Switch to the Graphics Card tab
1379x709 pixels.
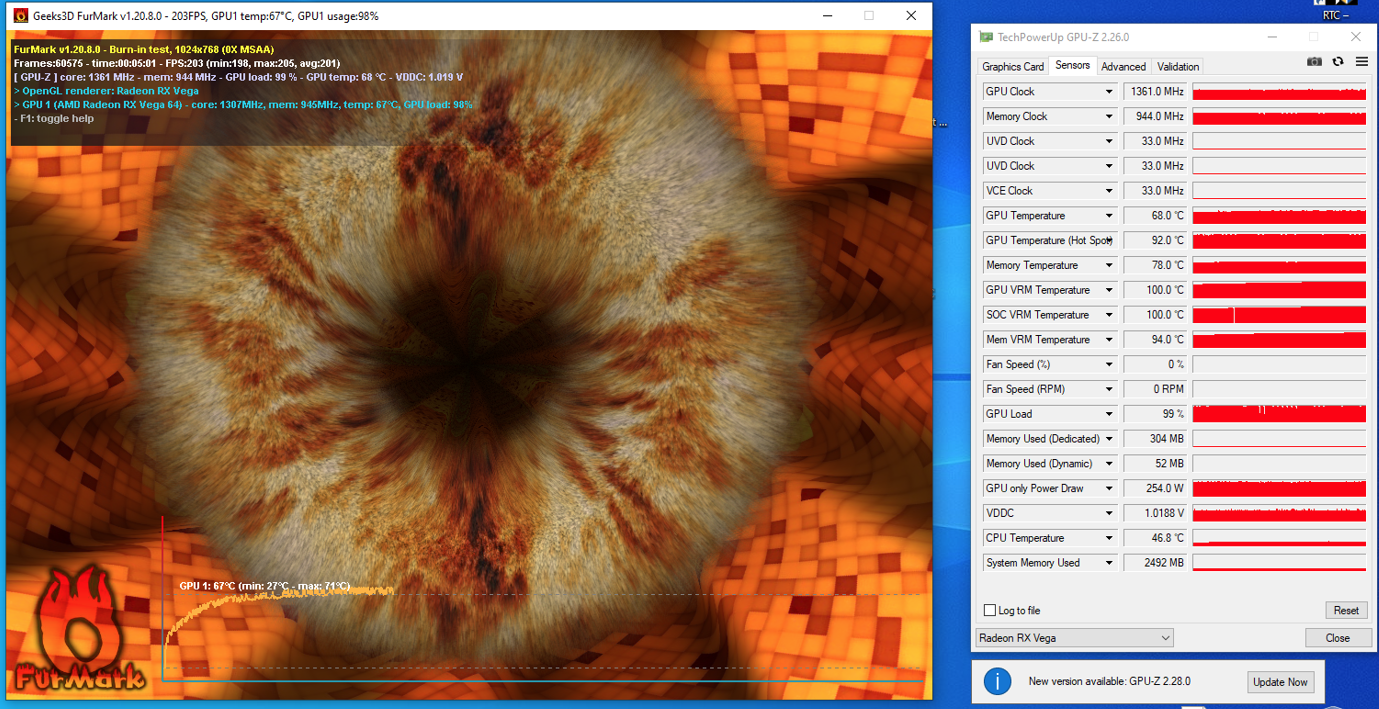[x=1013, y=67]
